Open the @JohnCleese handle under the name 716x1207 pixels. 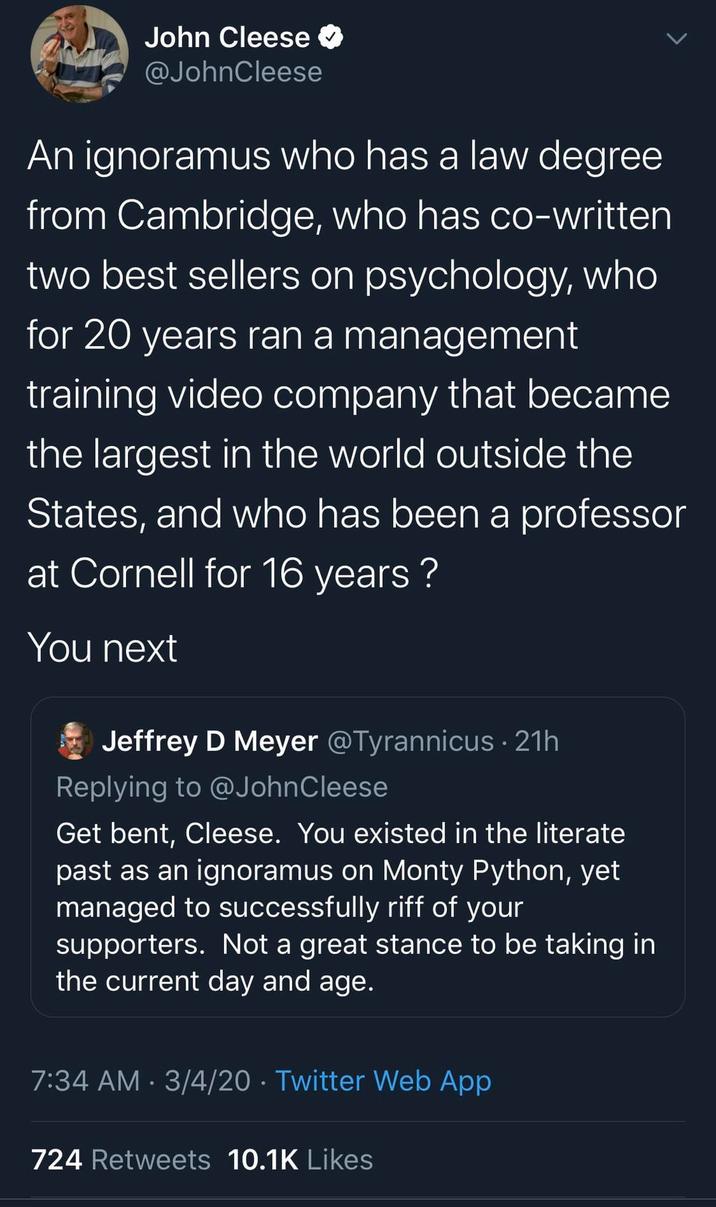point(234,72)
